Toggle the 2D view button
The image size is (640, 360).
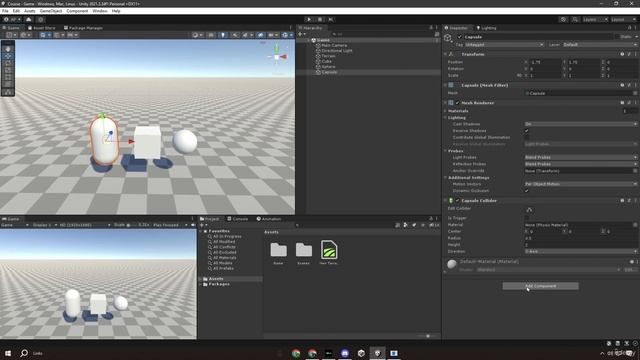click(211, 35)
